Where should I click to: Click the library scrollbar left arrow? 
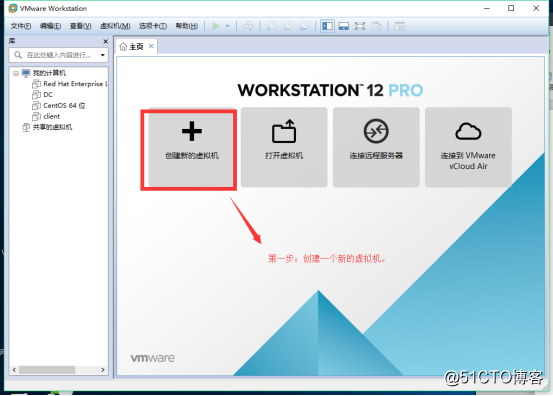(14, 370)
